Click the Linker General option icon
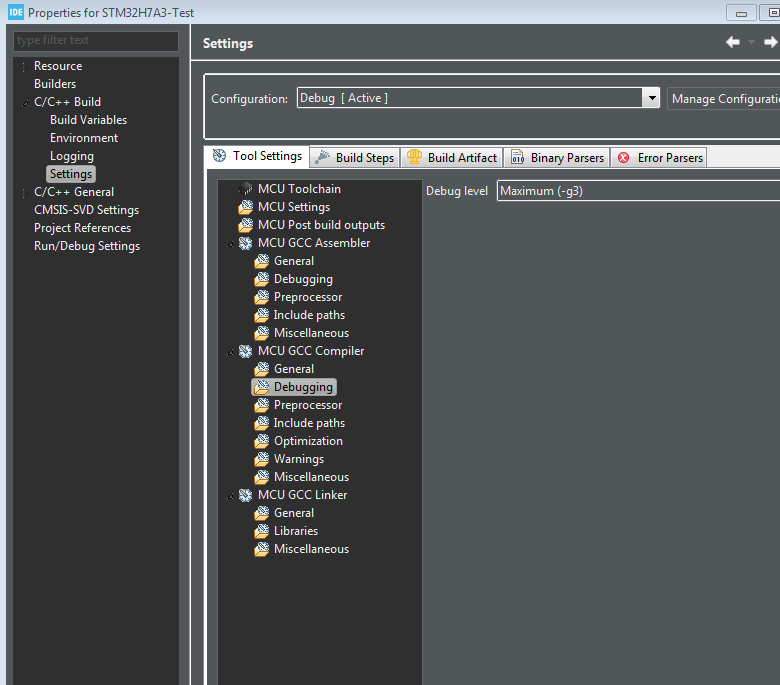Viewport: 780px width, 685px height. [262, 513]
